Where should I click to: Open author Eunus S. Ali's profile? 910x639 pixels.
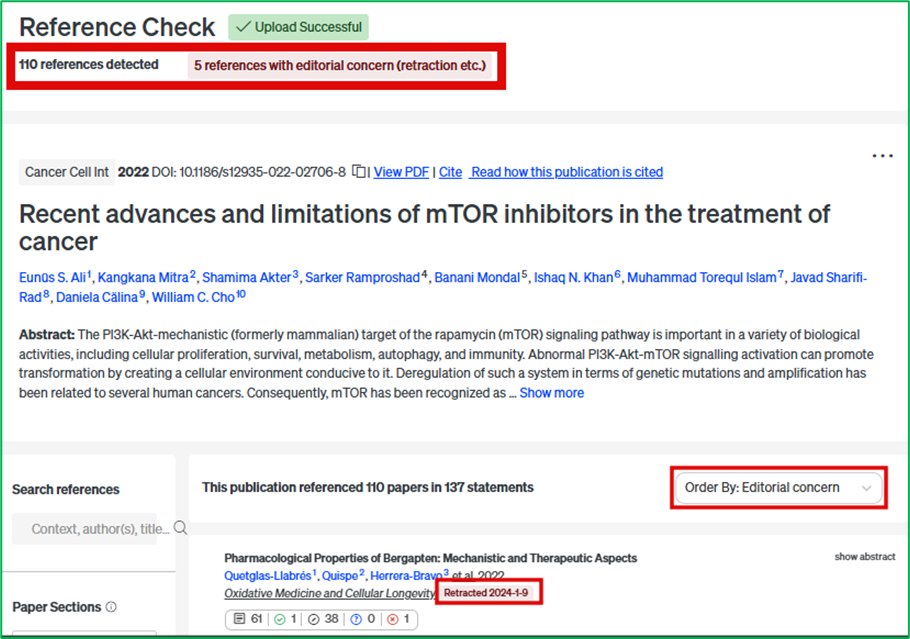(52, 277)
